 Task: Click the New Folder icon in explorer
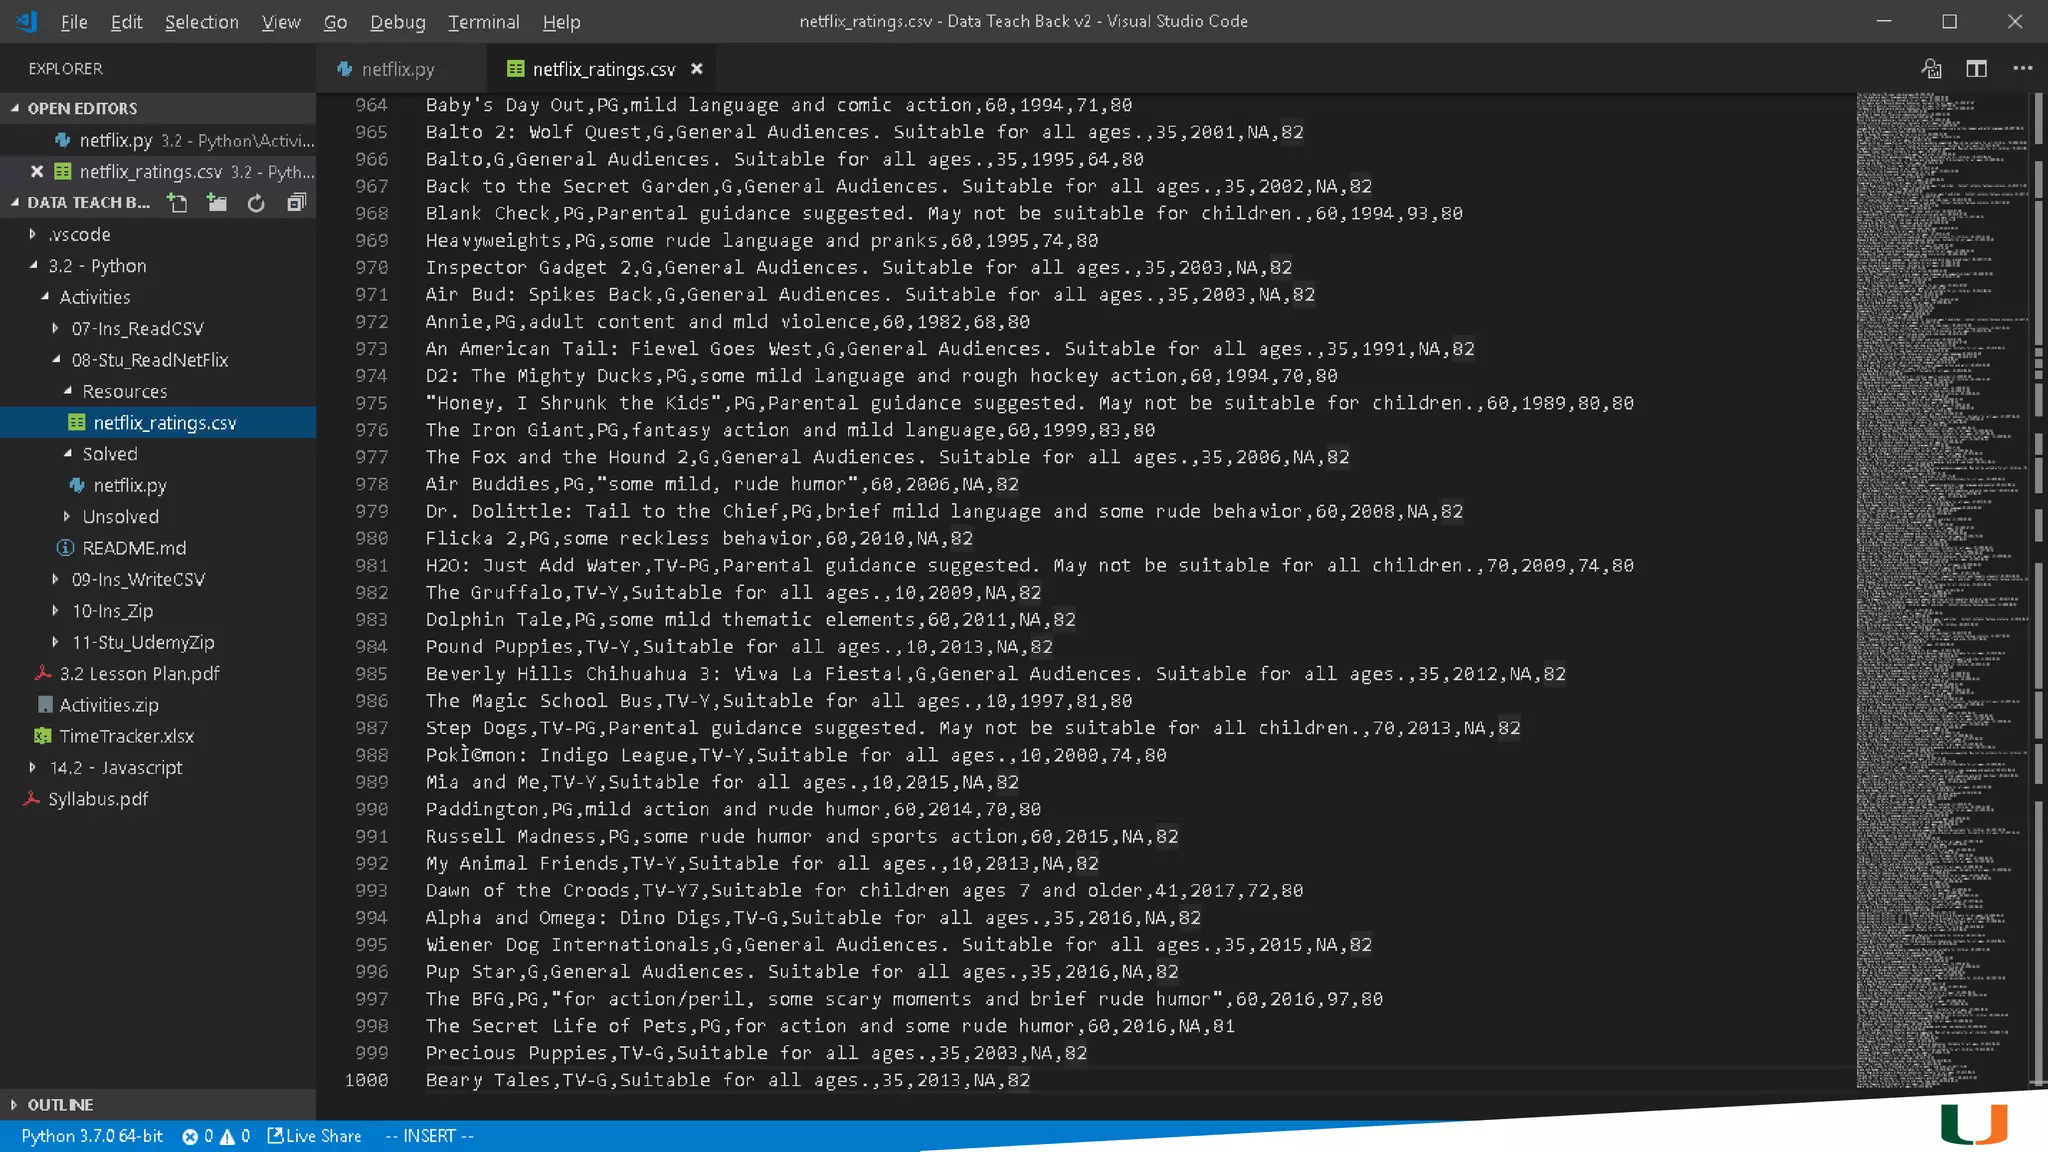pyautogui.click(x=217, y=203)
